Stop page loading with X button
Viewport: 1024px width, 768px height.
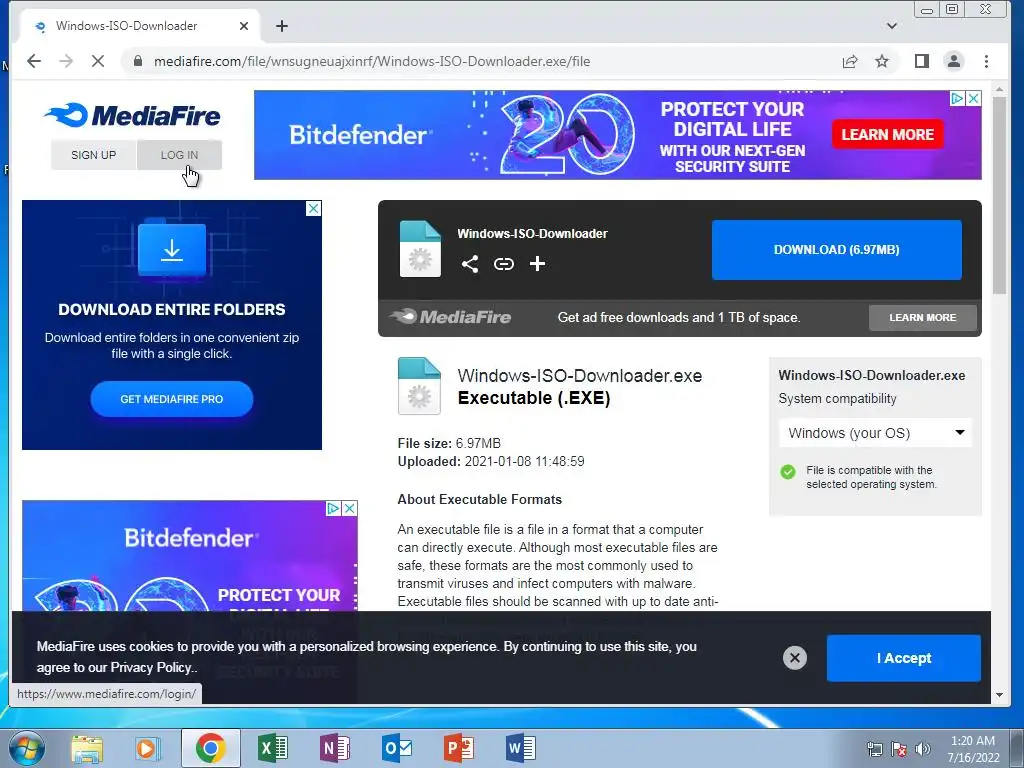(x=98, y=61)
